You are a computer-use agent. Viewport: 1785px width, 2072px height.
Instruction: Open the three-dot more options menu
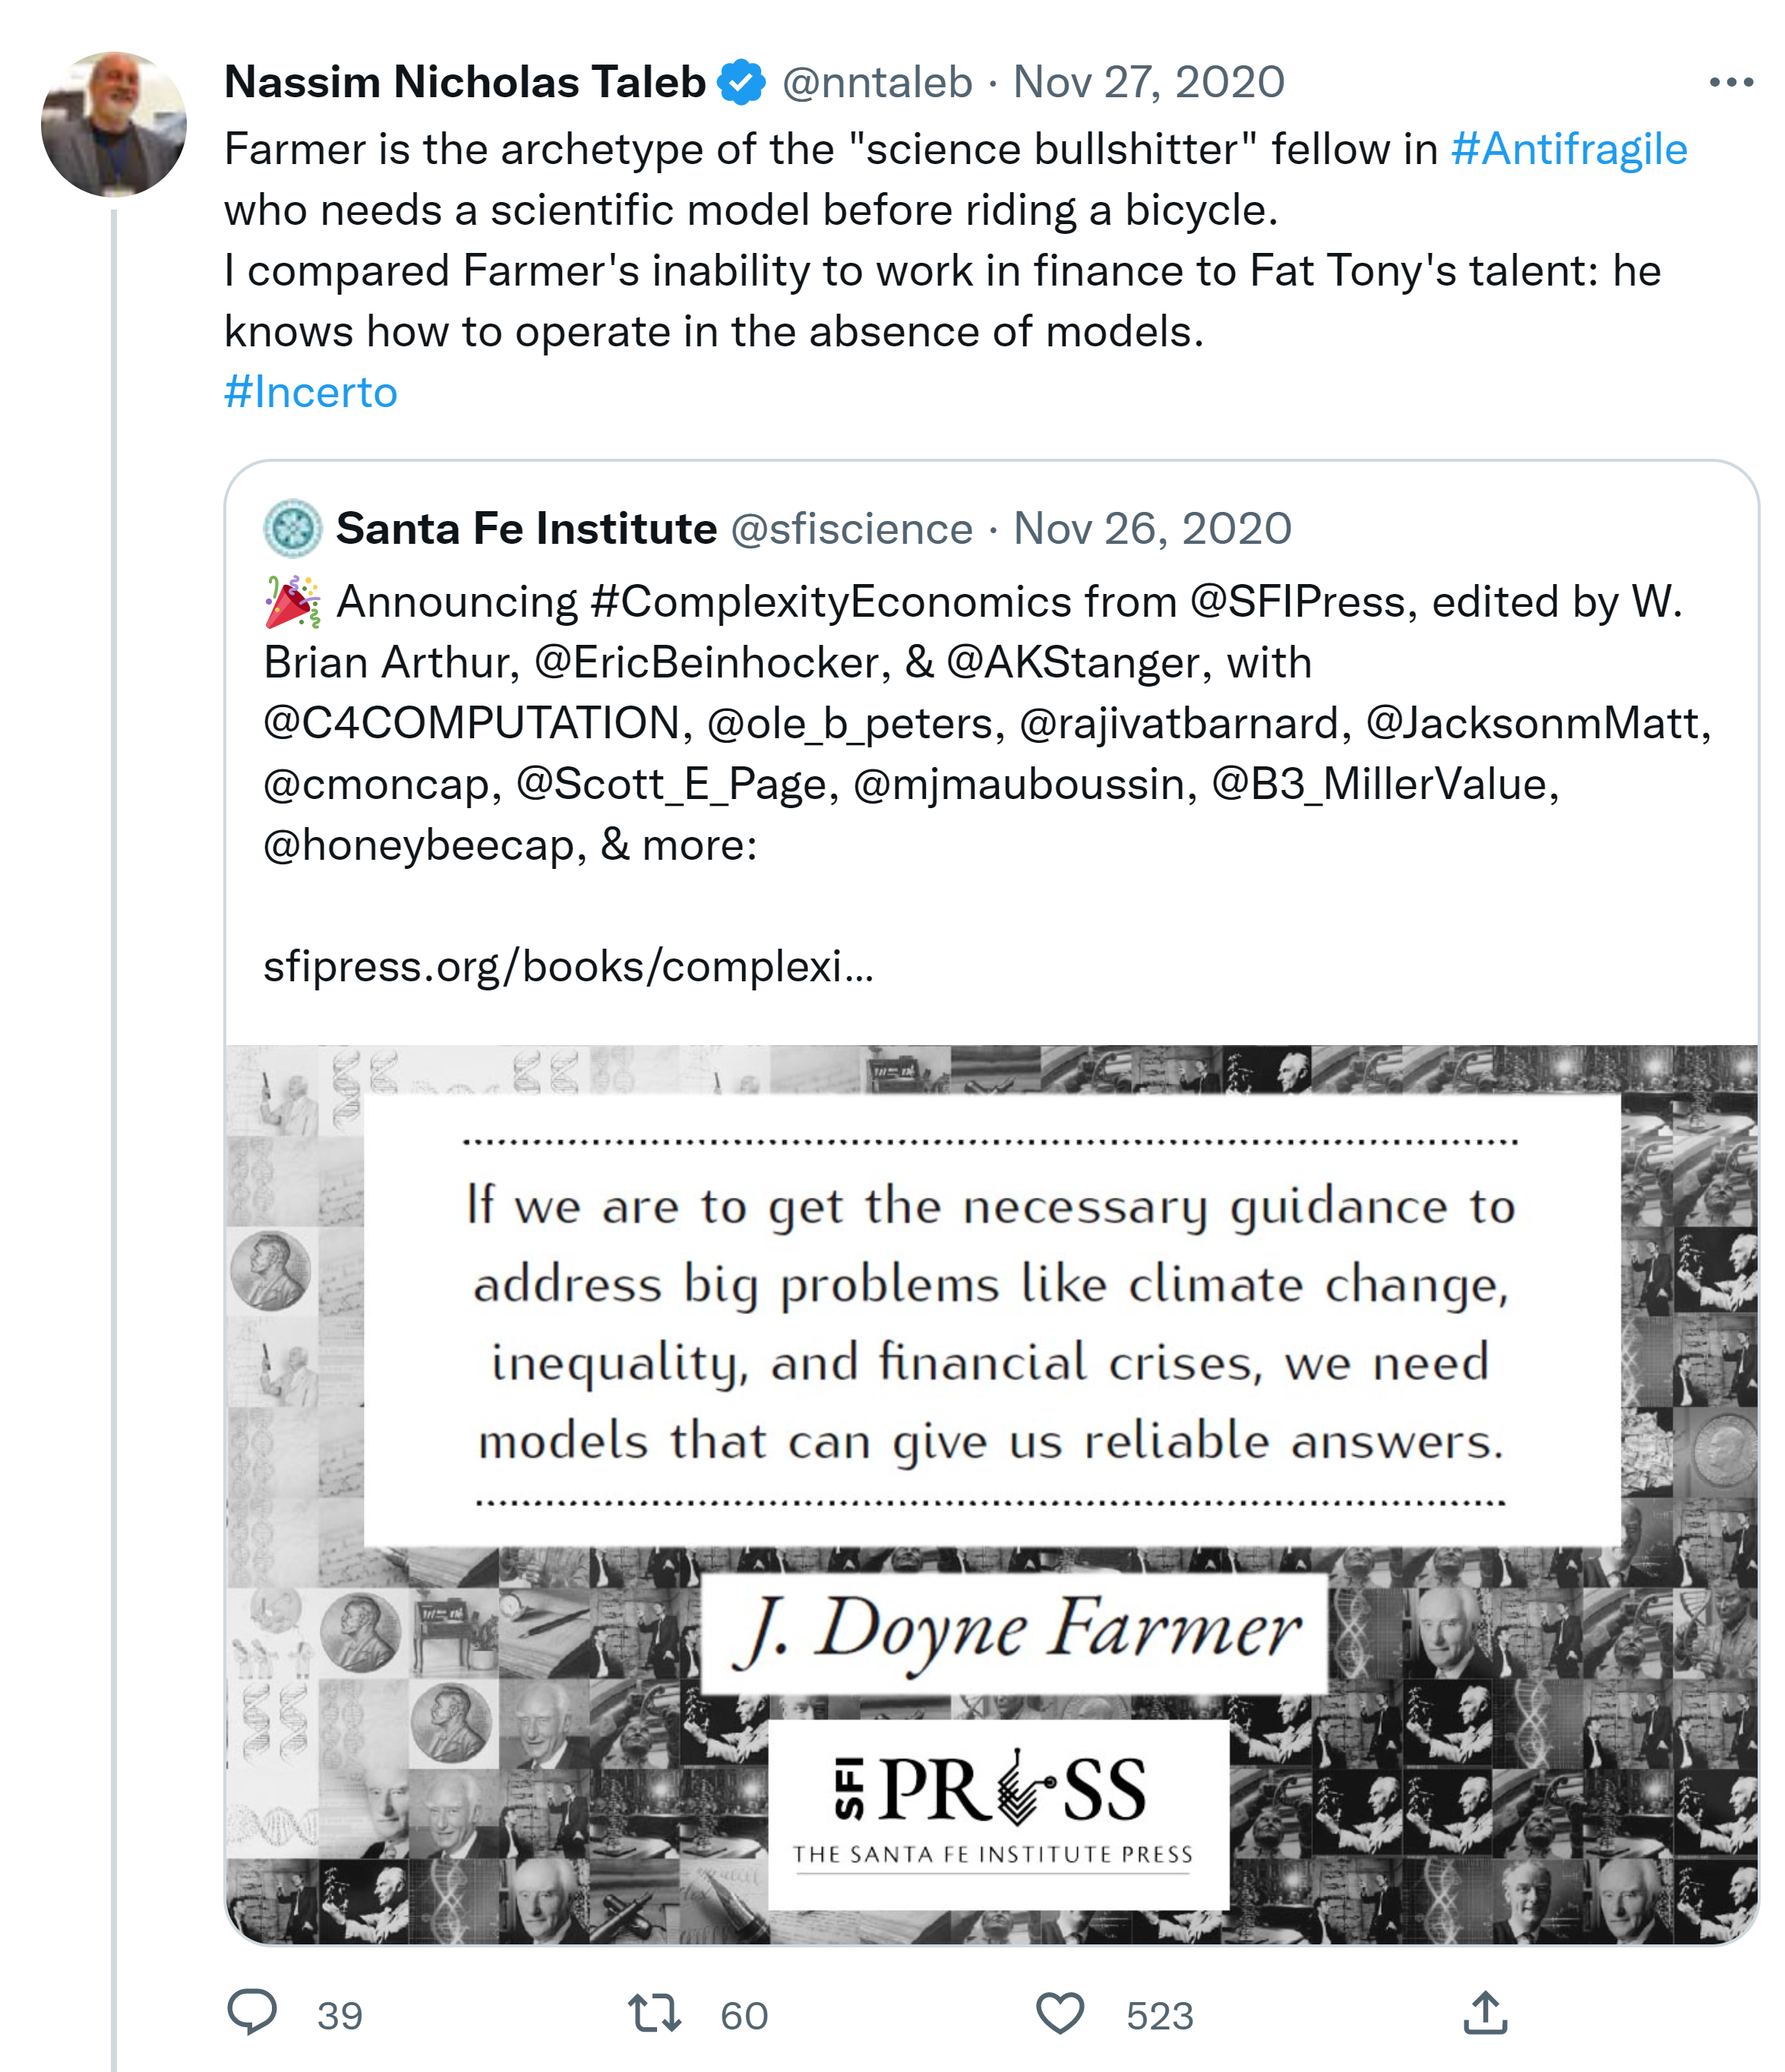pos(1731,83)
